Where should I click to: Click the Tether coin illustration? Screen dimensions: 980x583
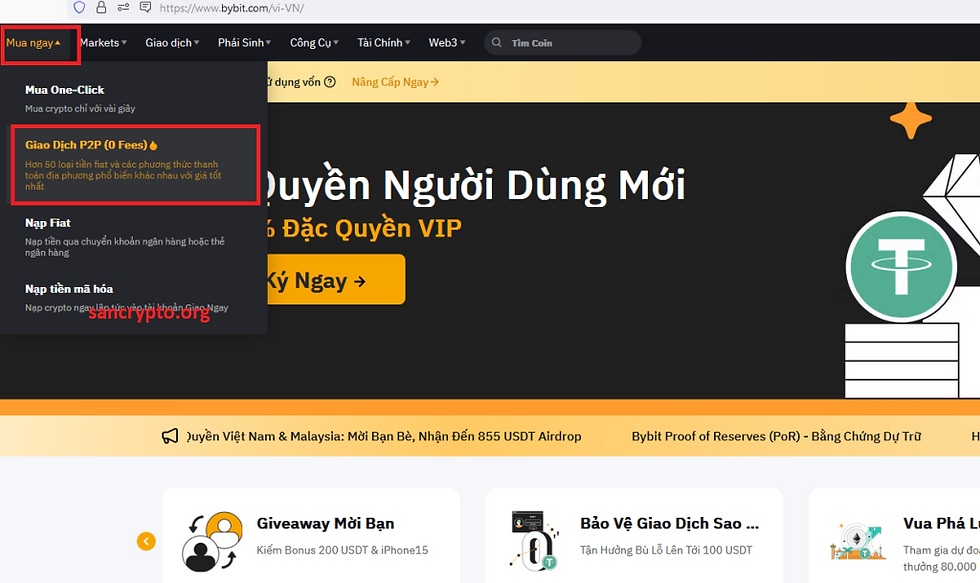[901, 266]
